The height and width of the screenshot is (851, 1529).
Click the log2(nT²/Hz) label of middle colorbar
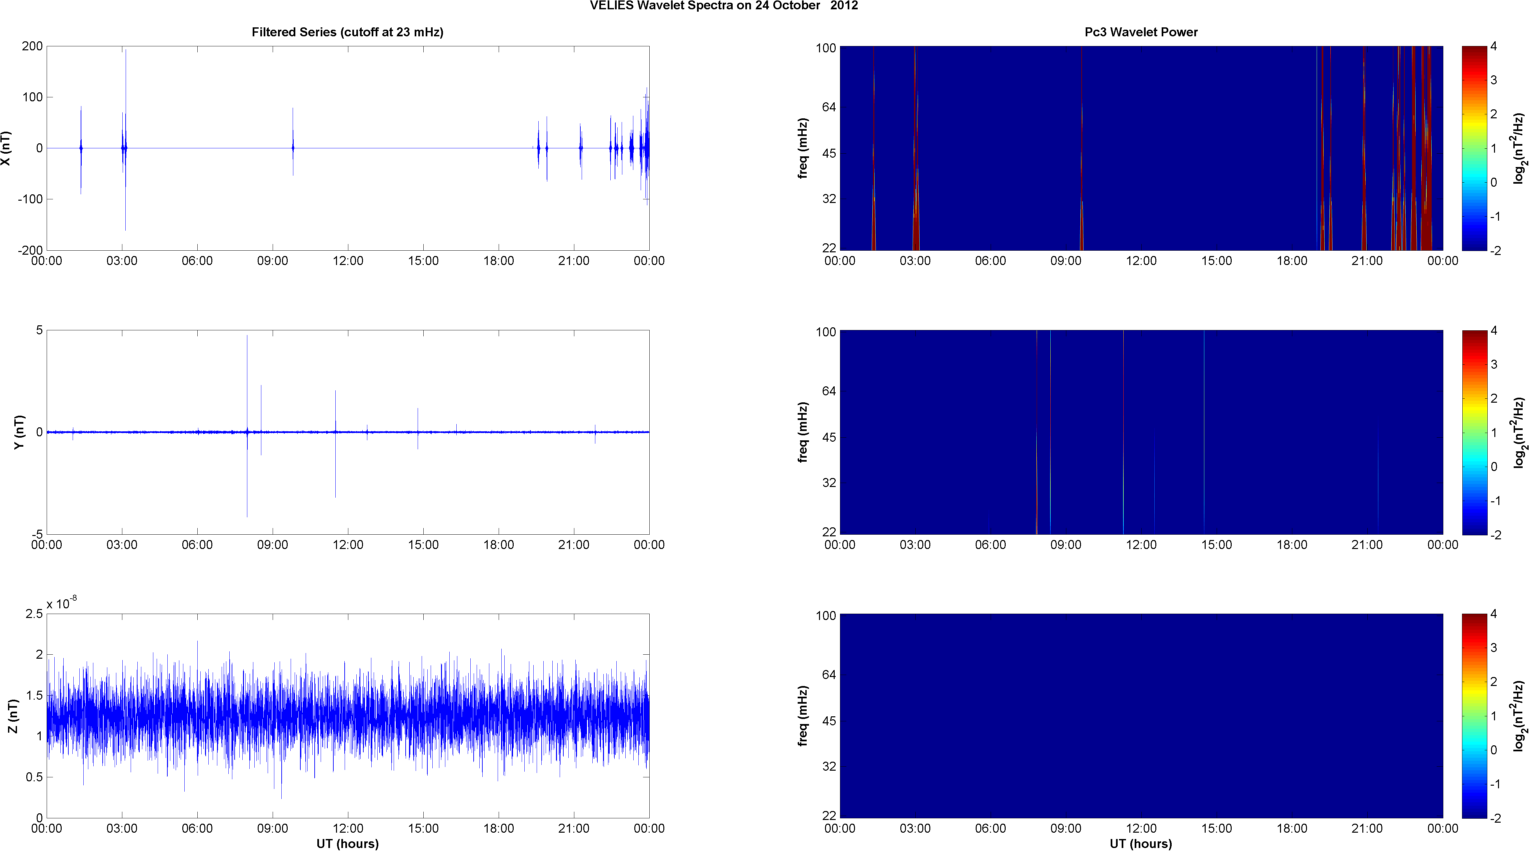click(1520, 432)
